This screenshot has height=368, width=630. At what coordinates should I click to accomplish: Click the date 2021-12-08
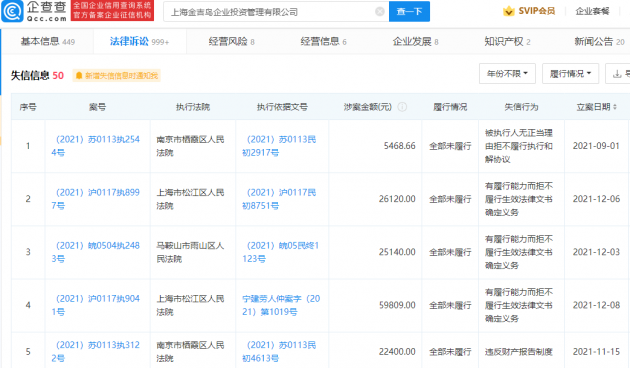596,305
